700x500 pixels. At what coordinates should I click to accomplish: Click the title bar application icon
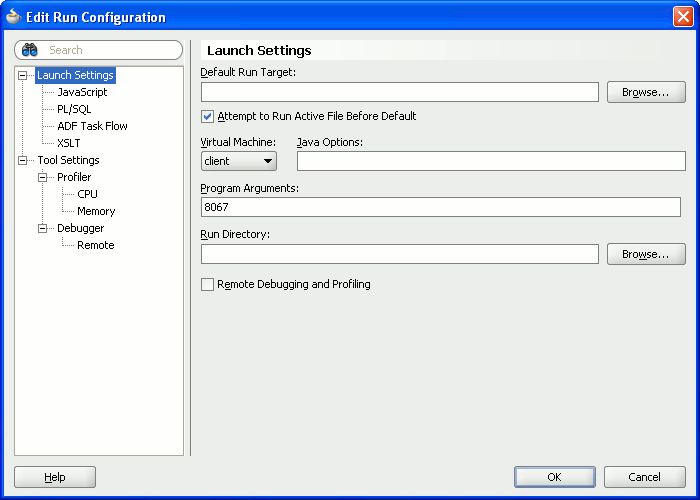(14, 16)
